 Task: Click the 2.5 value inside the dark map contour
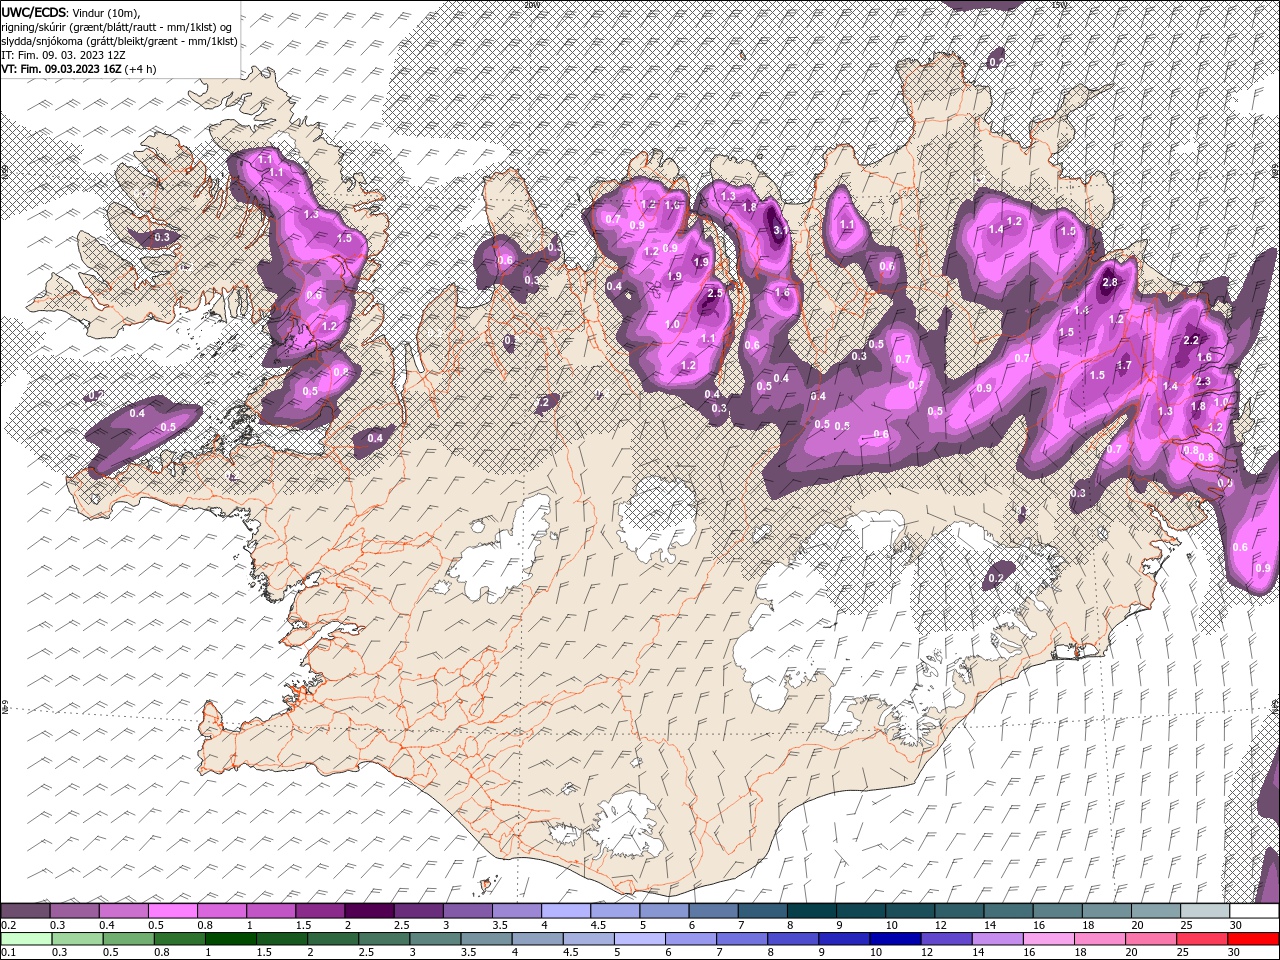(715, 294)
